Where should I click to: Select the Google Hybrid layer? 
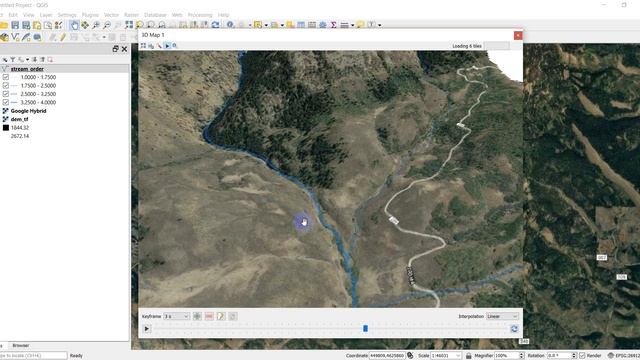pos(28,111)
